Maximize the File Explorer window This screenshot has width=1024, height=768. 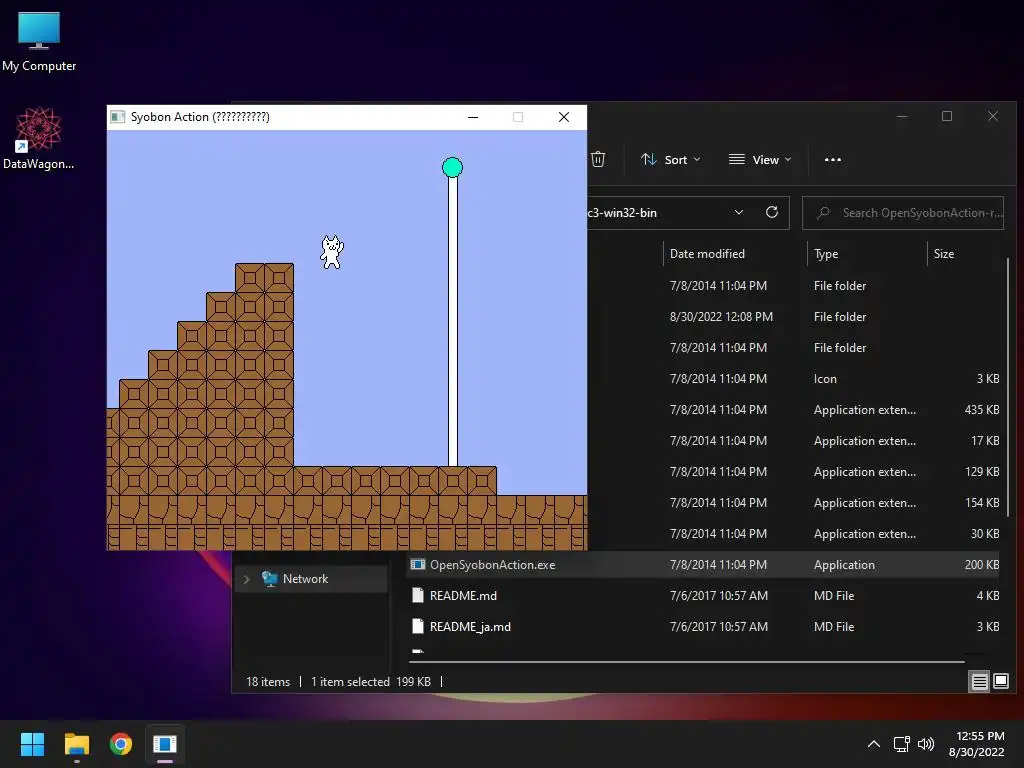point(946,116)
